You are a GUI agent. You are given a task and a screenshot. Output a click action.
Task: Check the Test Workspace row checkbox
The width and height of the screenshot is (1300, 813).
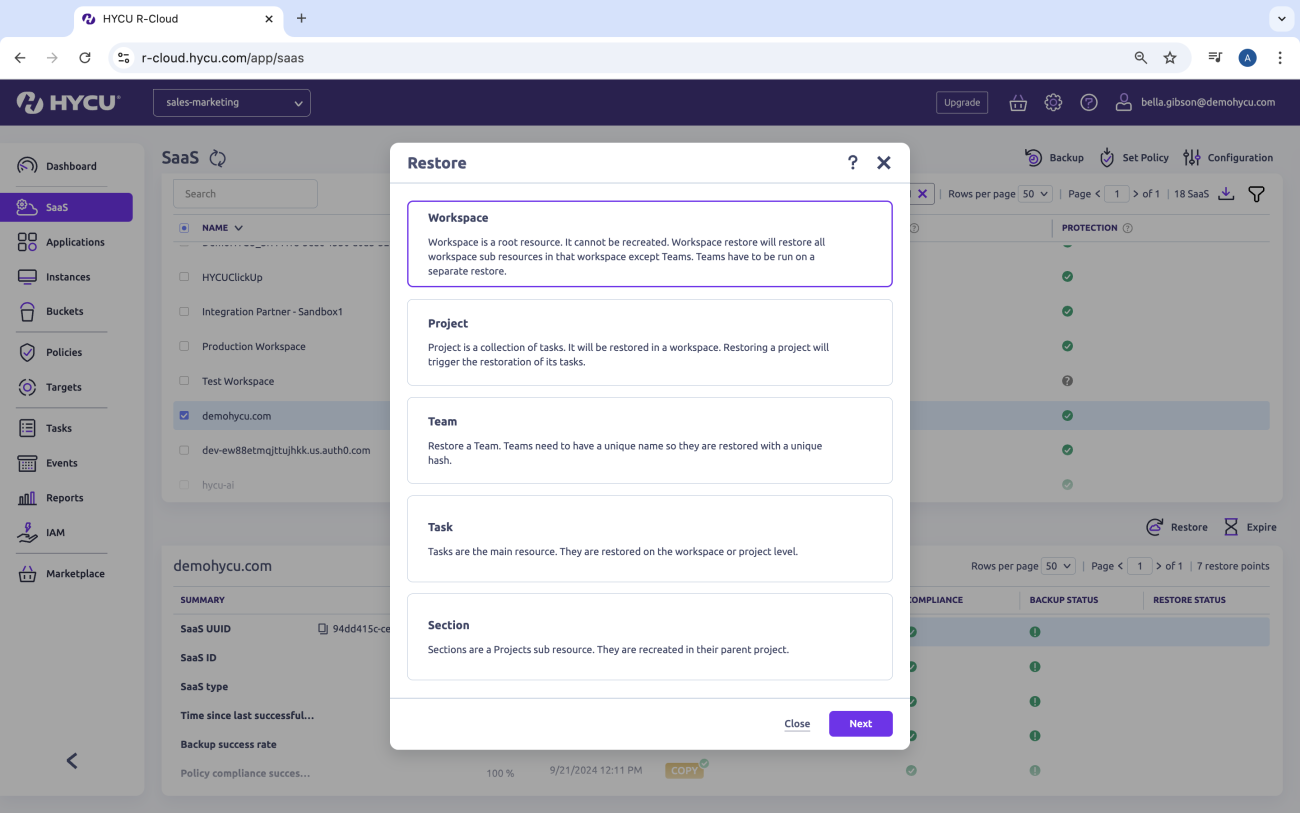[x=183, y=381]
